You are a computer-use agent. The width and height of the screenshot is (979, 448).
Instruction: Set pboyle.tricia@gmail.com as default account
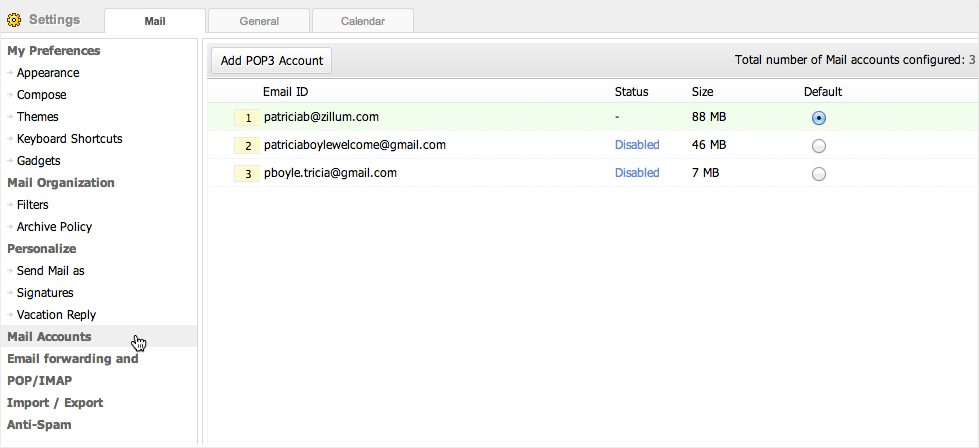(x=819, y=174)
